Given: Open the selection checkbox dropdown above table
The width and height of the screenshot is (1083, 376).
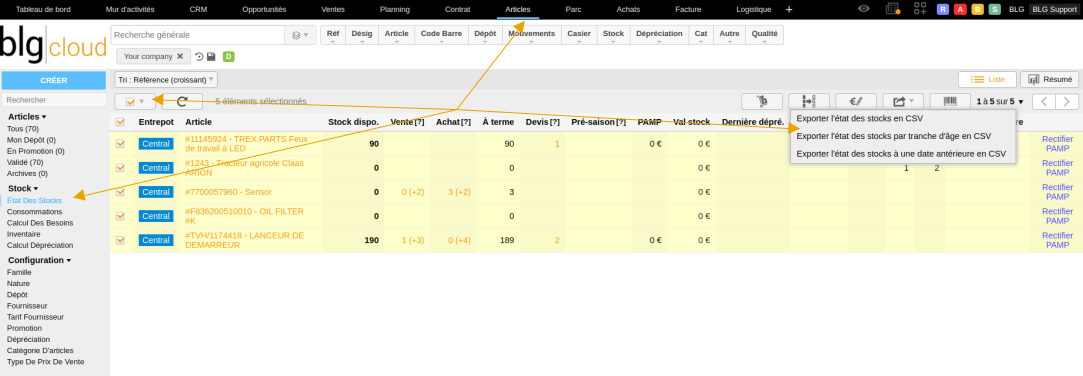Looking at the screenshot, I should (x=135, y=102).
